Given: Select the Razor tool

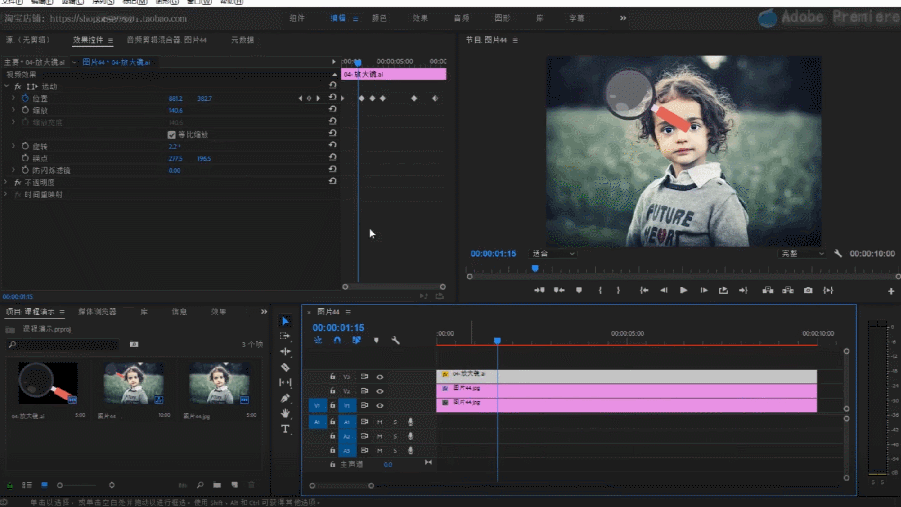Looking at the screenshot, I should [x=285, y=367].
